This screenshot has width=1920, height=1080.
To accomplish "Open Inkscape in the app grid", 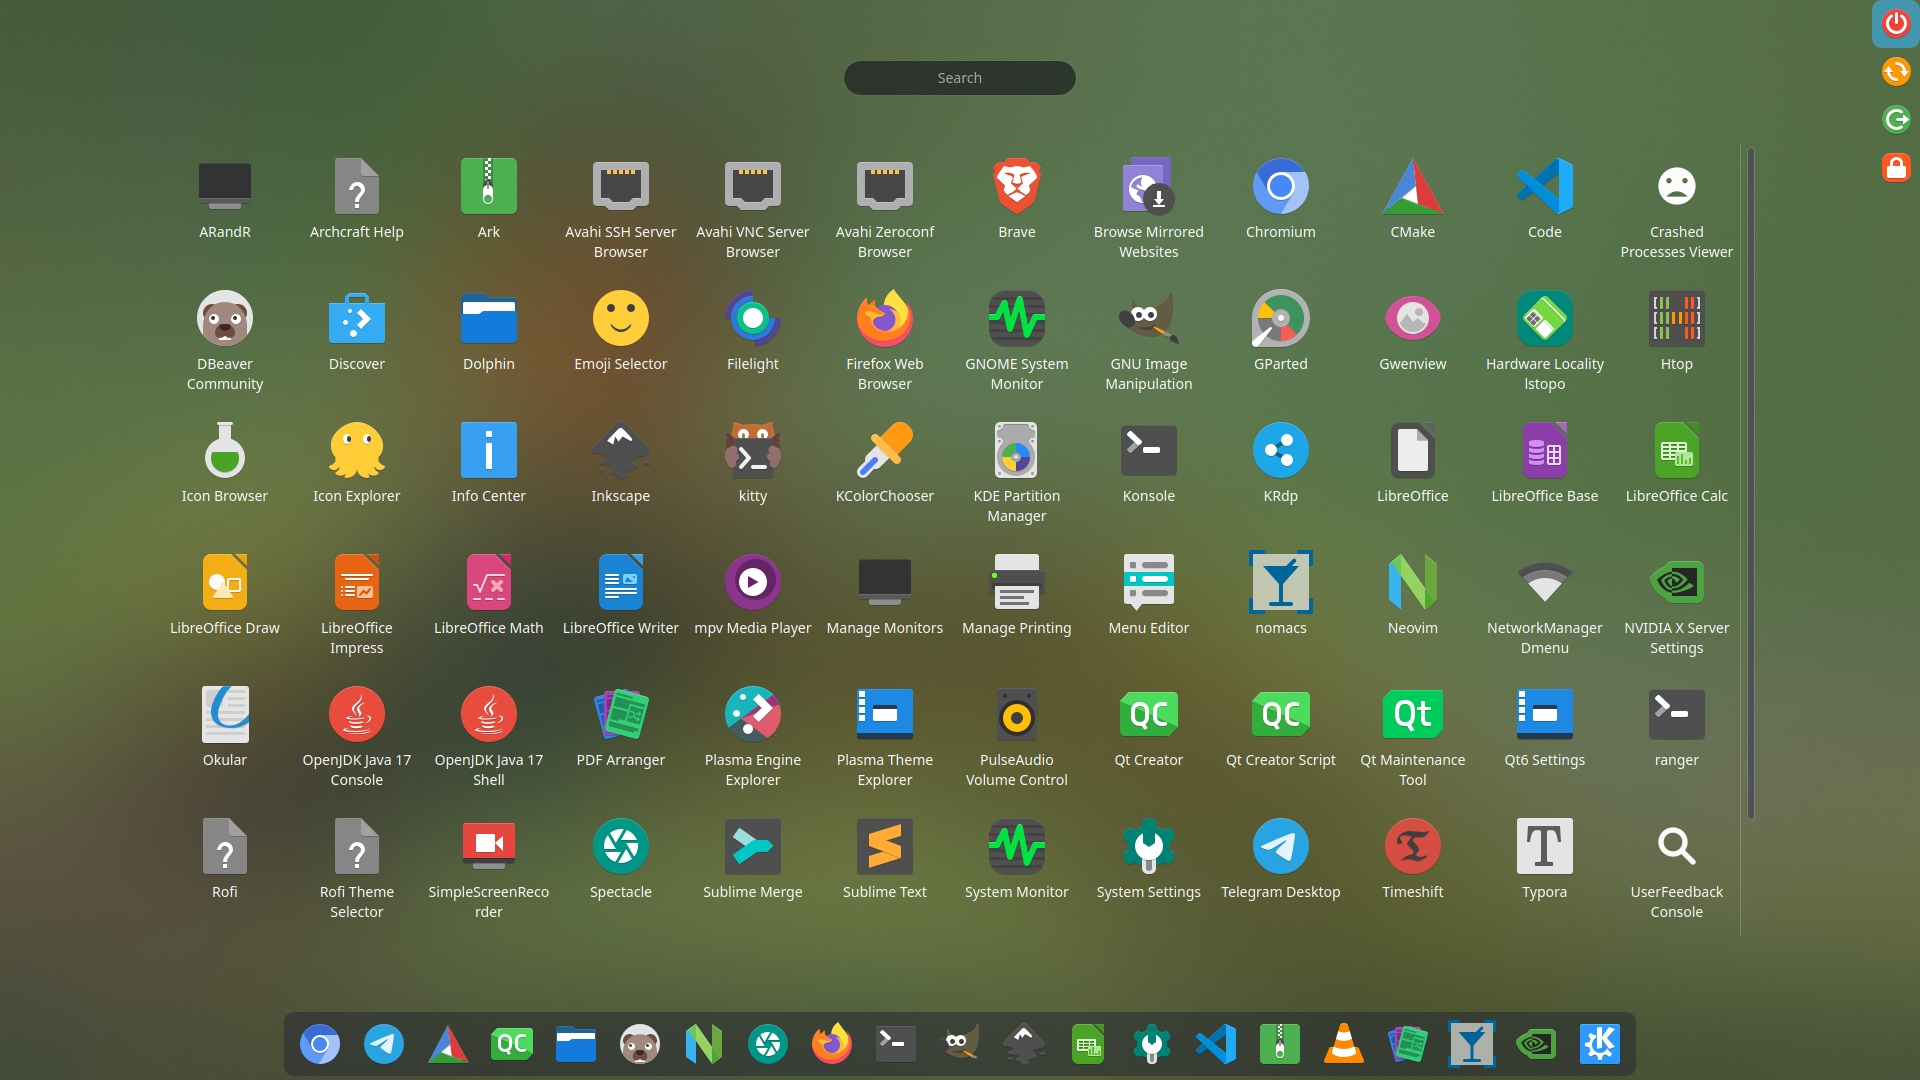I will [x=621, y=464].
